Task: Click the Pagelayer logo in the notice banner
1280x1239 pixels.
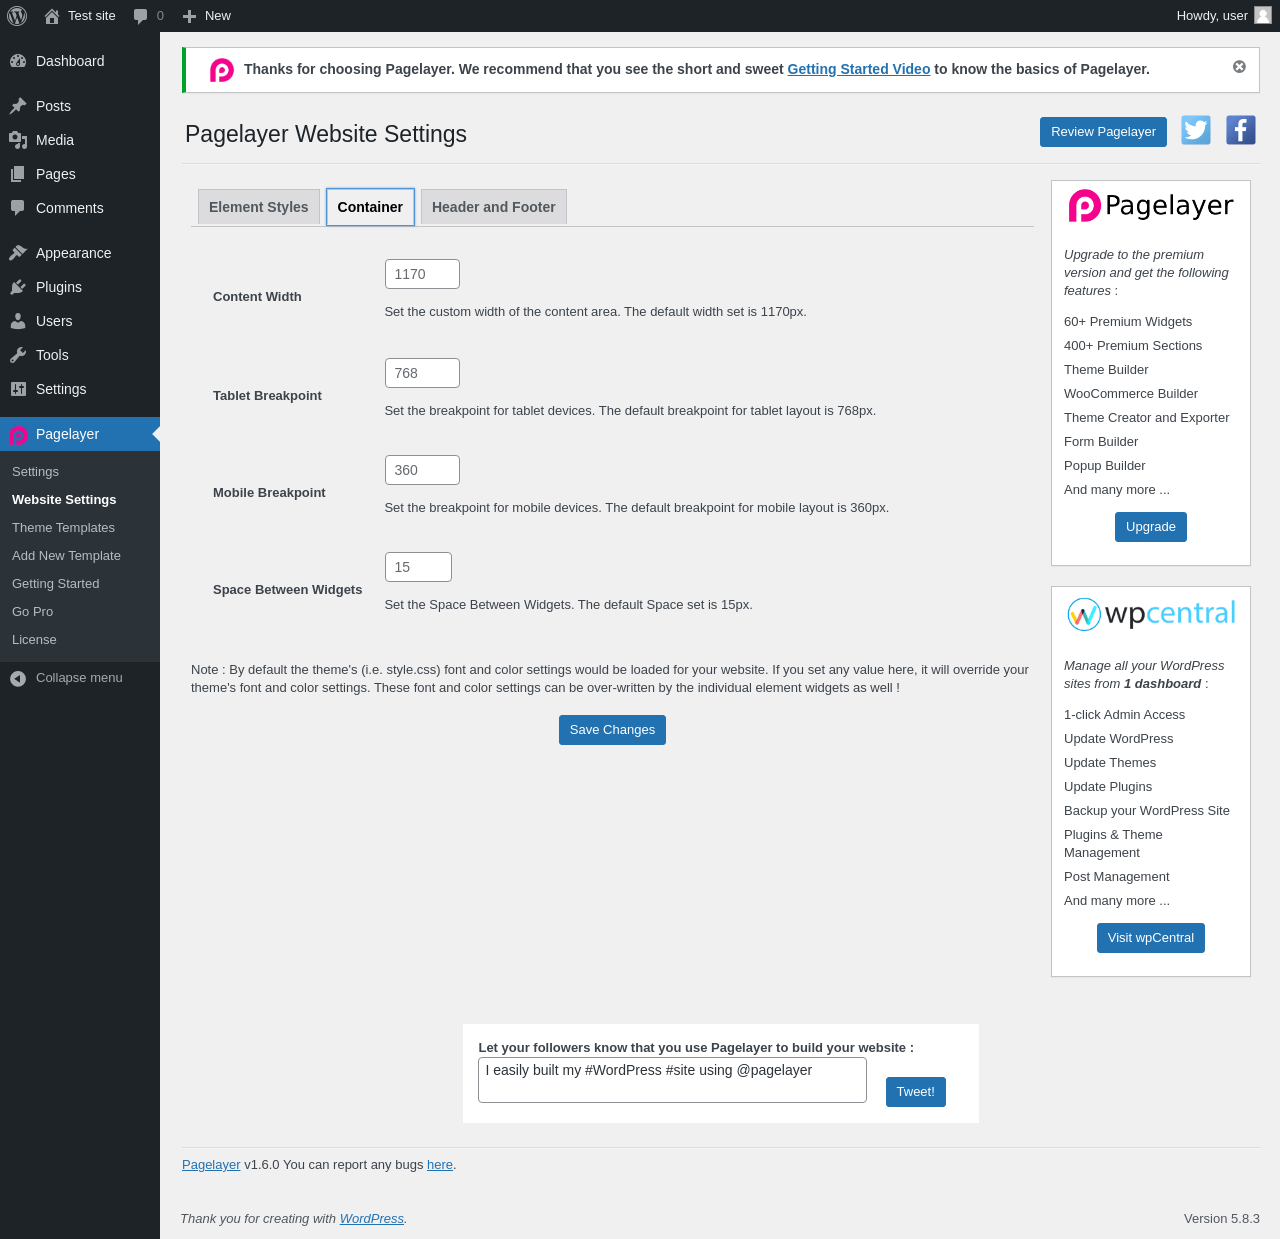Action: click(x=222, y=70)
